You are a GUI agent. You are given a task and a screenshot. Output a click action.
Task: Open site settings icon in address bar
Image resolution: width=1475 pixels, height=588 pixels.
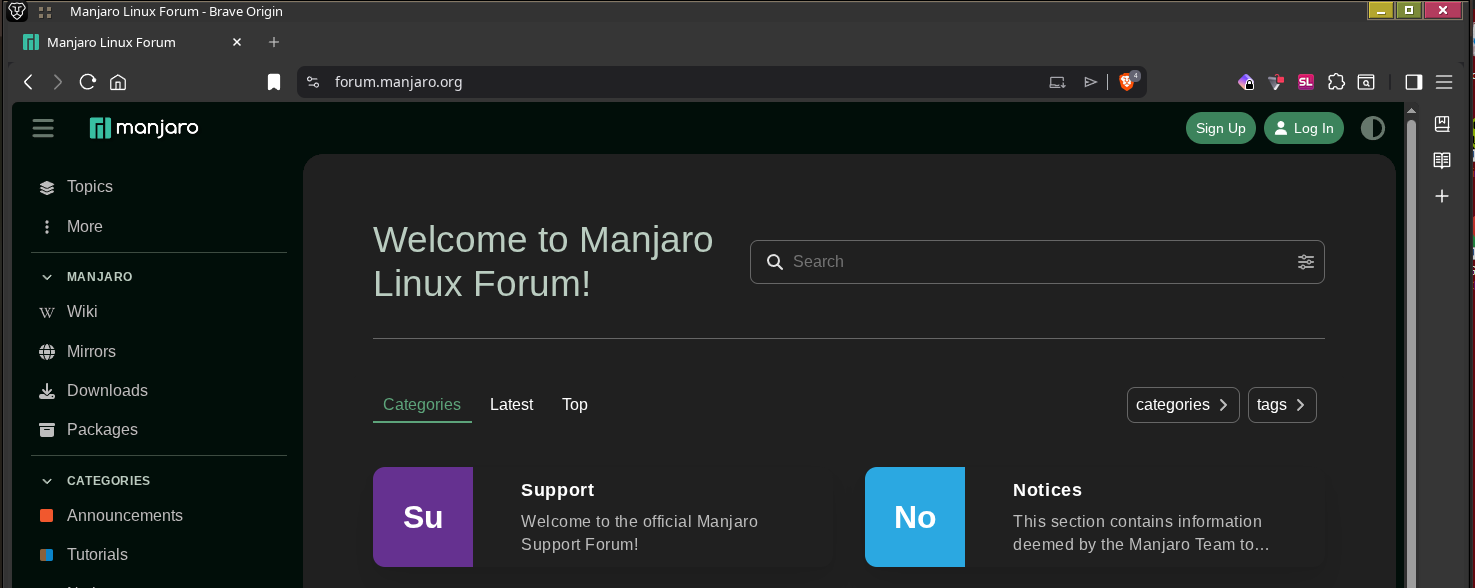click(313, 82)
